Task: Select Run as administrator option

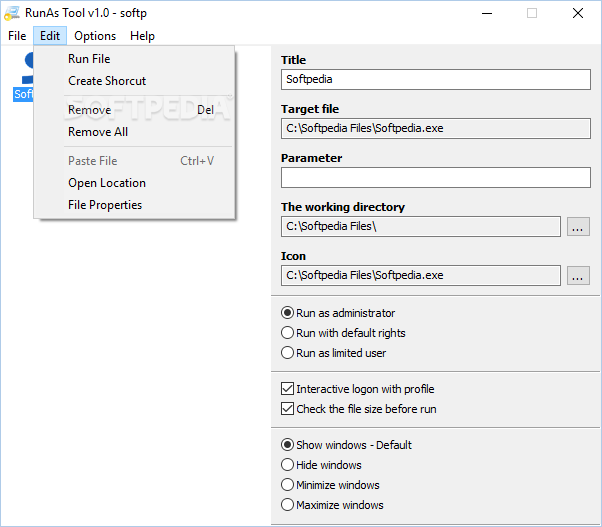Action: [x=338, y=313]
